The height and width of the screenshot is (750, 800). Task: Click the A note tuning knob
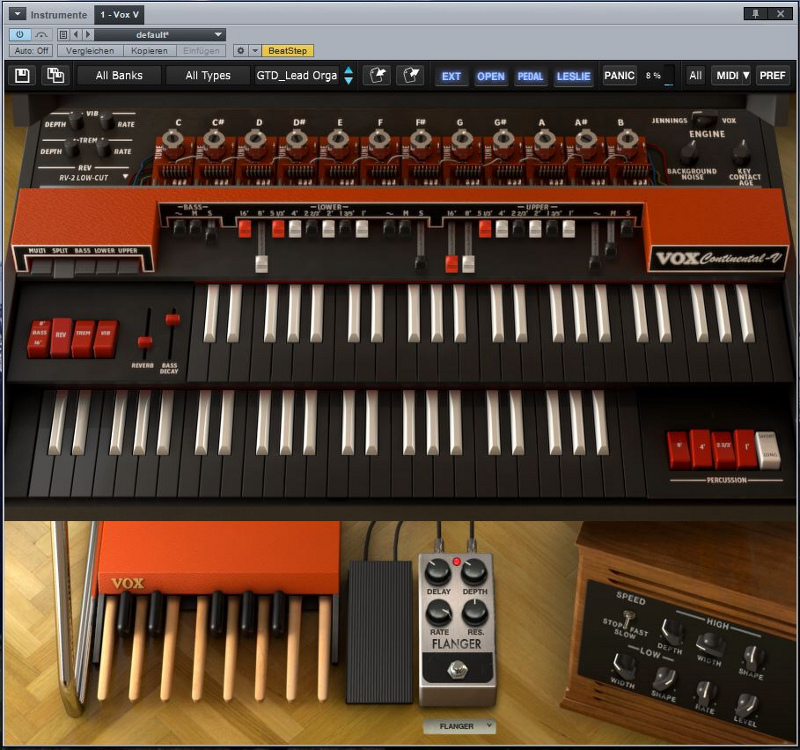pyautogui.click(x=544, y=139)
